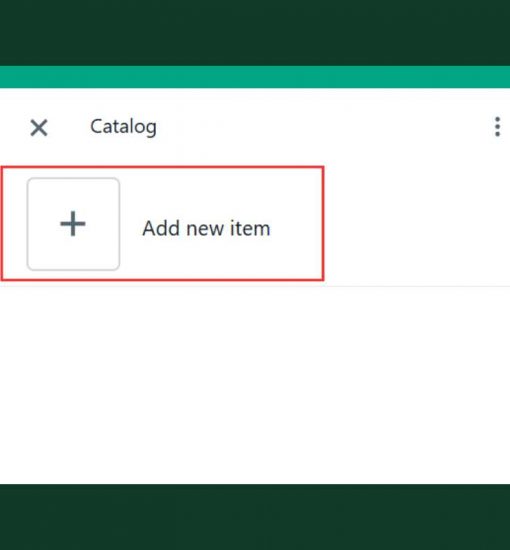Viewport: 510px width, 550px height.
Task: Tap the square plus thumbnail box
Action: coord(73,224)
